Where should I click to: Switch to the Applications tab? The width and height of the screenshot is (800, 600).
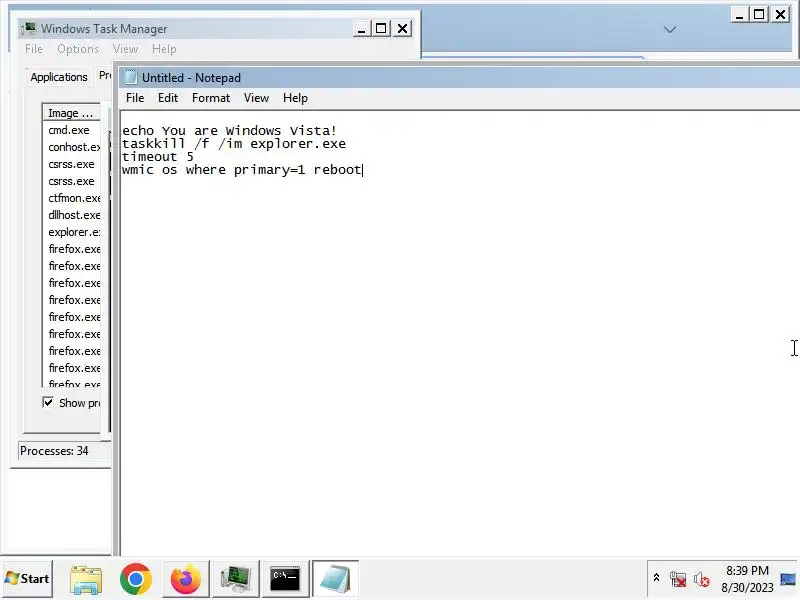pyautogui.click(x=59, y=77)
